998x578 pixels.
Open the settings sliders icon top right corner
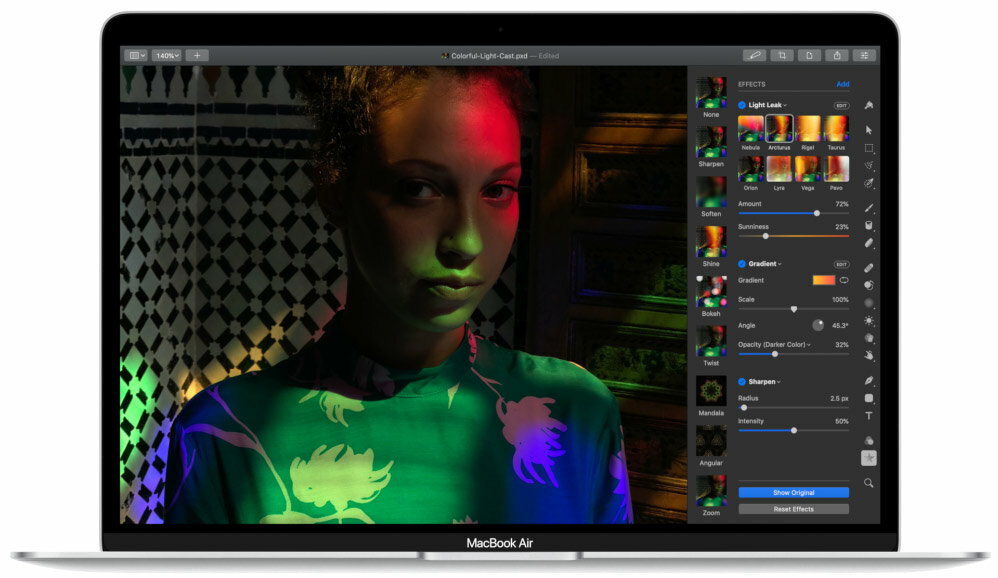[866, 55]
